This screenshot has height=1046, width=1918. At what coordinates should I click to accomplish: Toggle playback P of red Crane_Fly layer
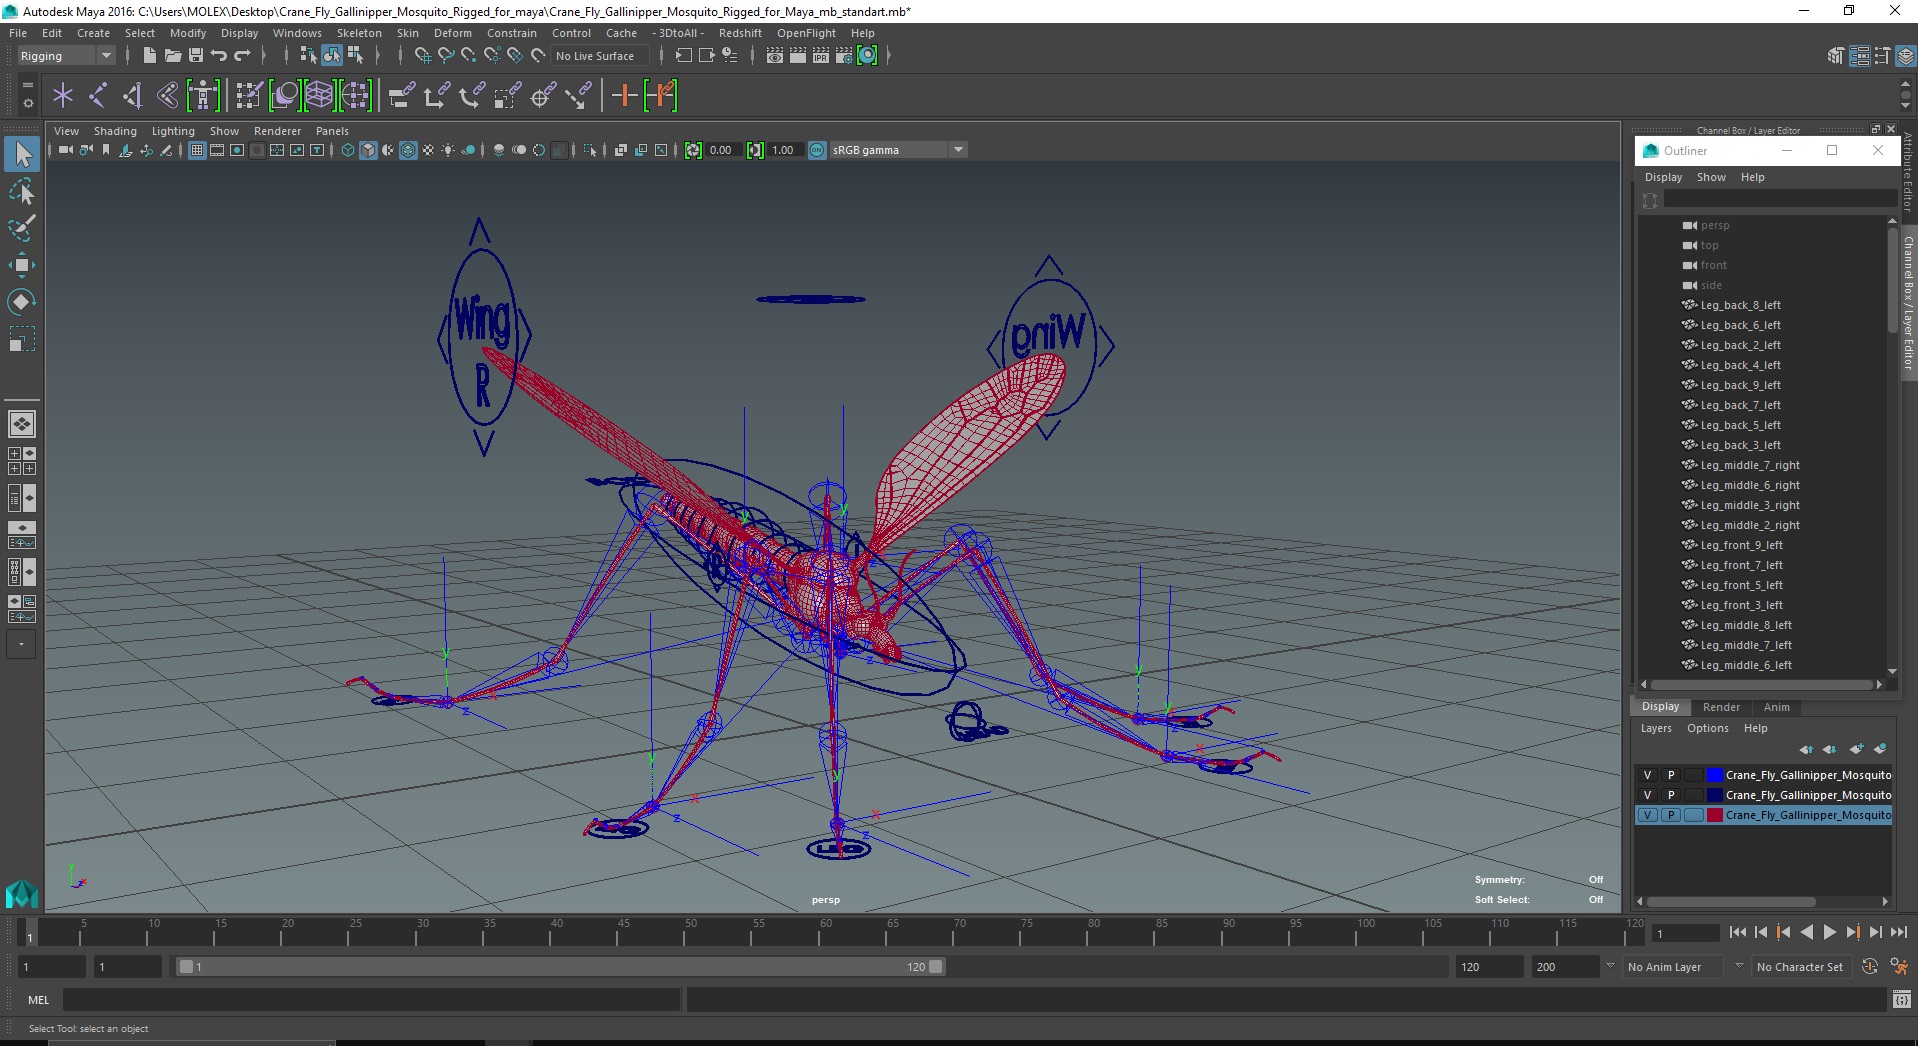coord(1670,815)
